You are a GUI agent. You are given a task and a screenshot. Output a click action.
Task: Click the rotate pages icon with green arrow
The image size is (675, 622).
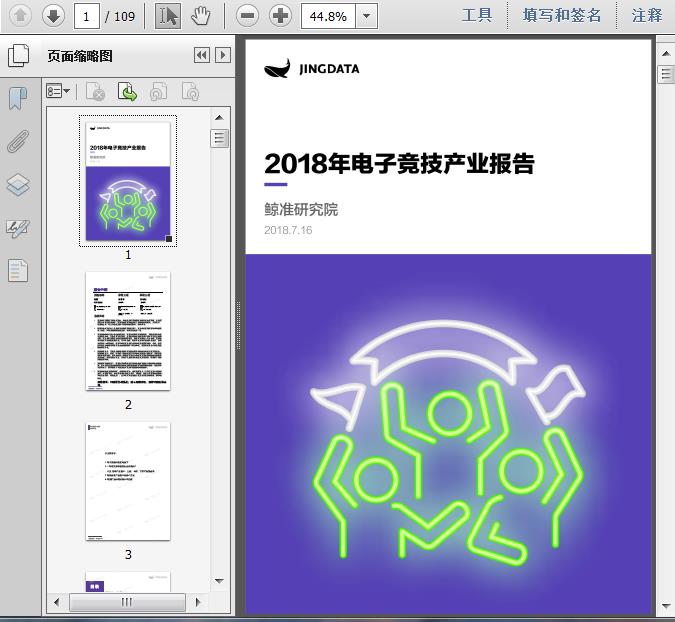pos(127,92)
